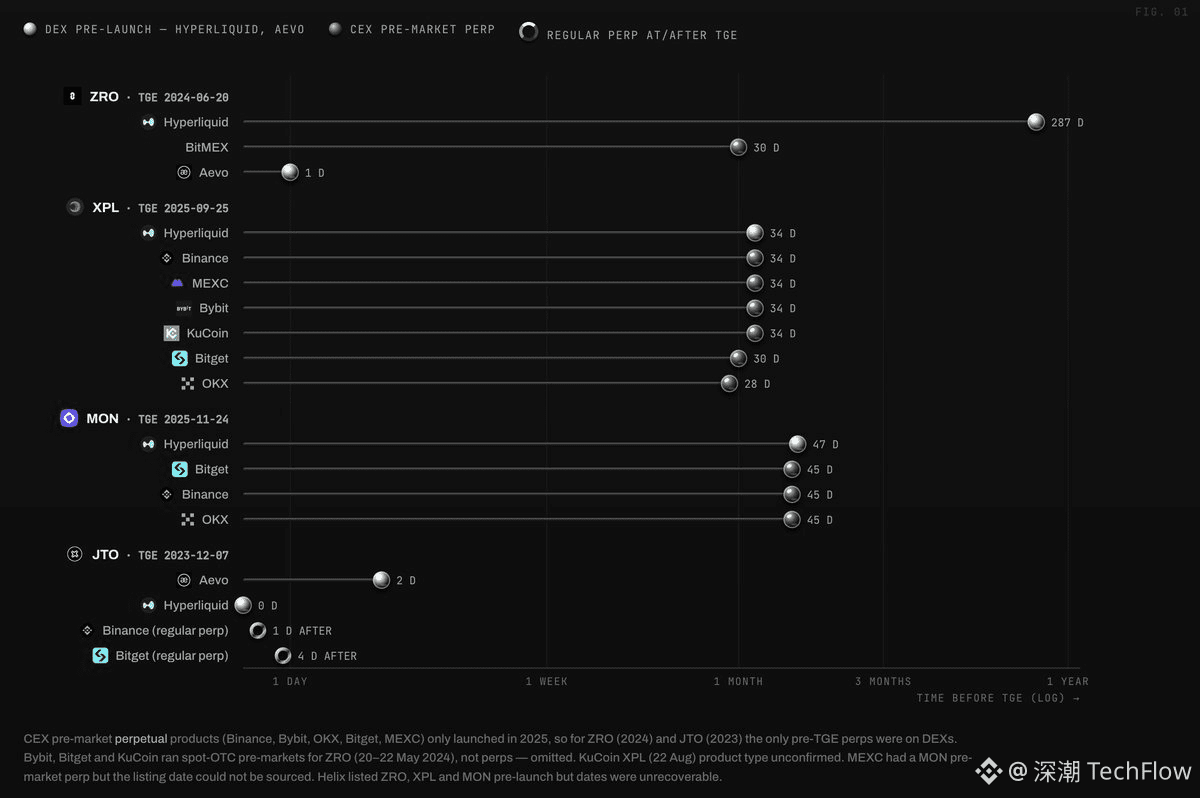Click highlighted word 'perpetual' in footnote
This screenshot has width=1200, height=798.
click(x=141, y=739)
